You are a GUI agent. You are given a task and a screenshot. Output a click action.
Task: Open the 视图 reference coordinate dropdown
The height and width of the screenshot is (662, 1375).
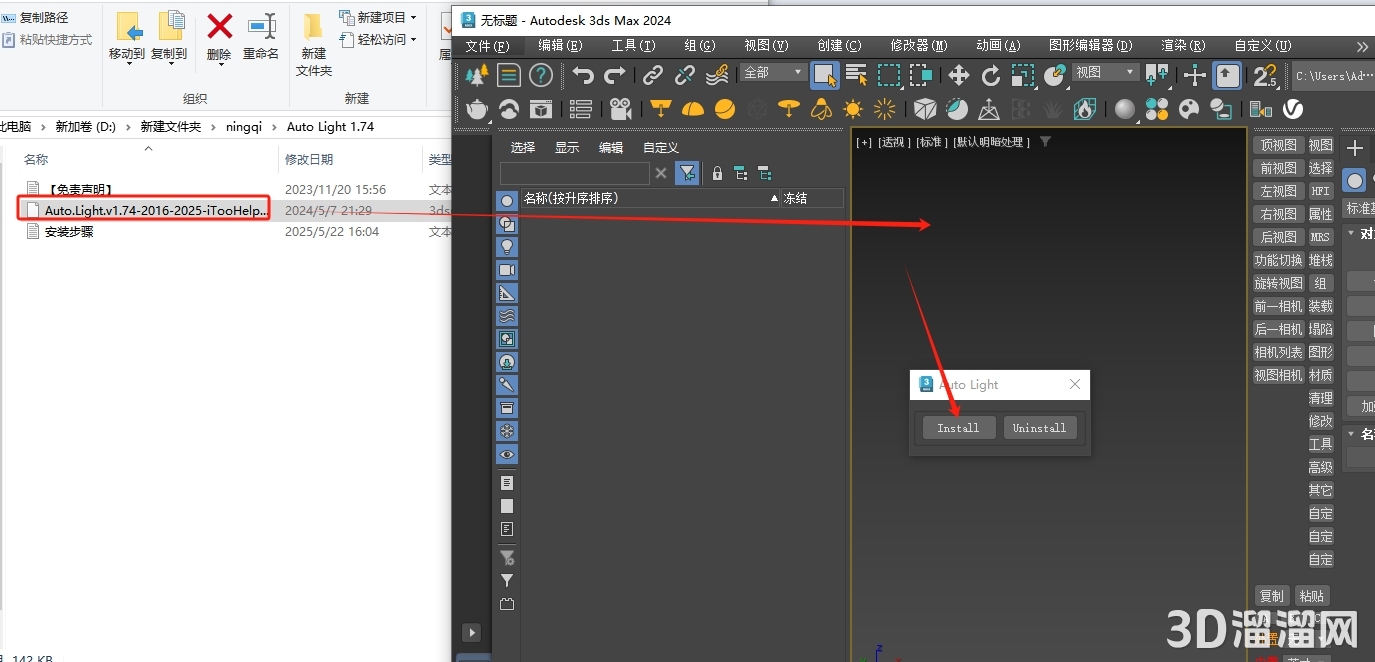click(x=1105, y=72)
